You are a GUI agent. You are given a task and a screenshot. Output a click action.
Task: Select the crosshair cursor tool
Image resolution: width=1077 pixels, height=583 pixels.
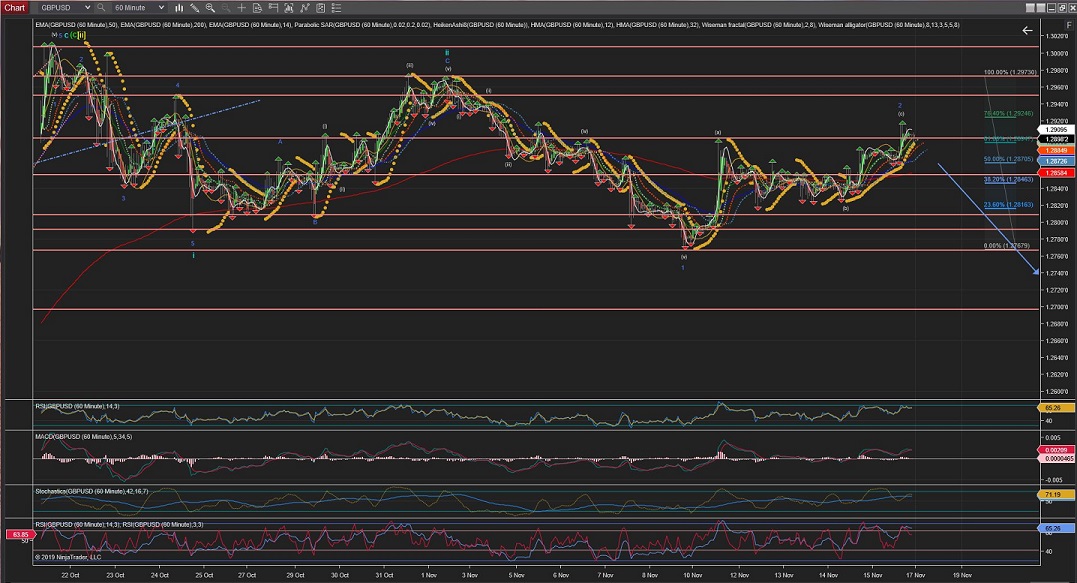(x=241, y=7)
